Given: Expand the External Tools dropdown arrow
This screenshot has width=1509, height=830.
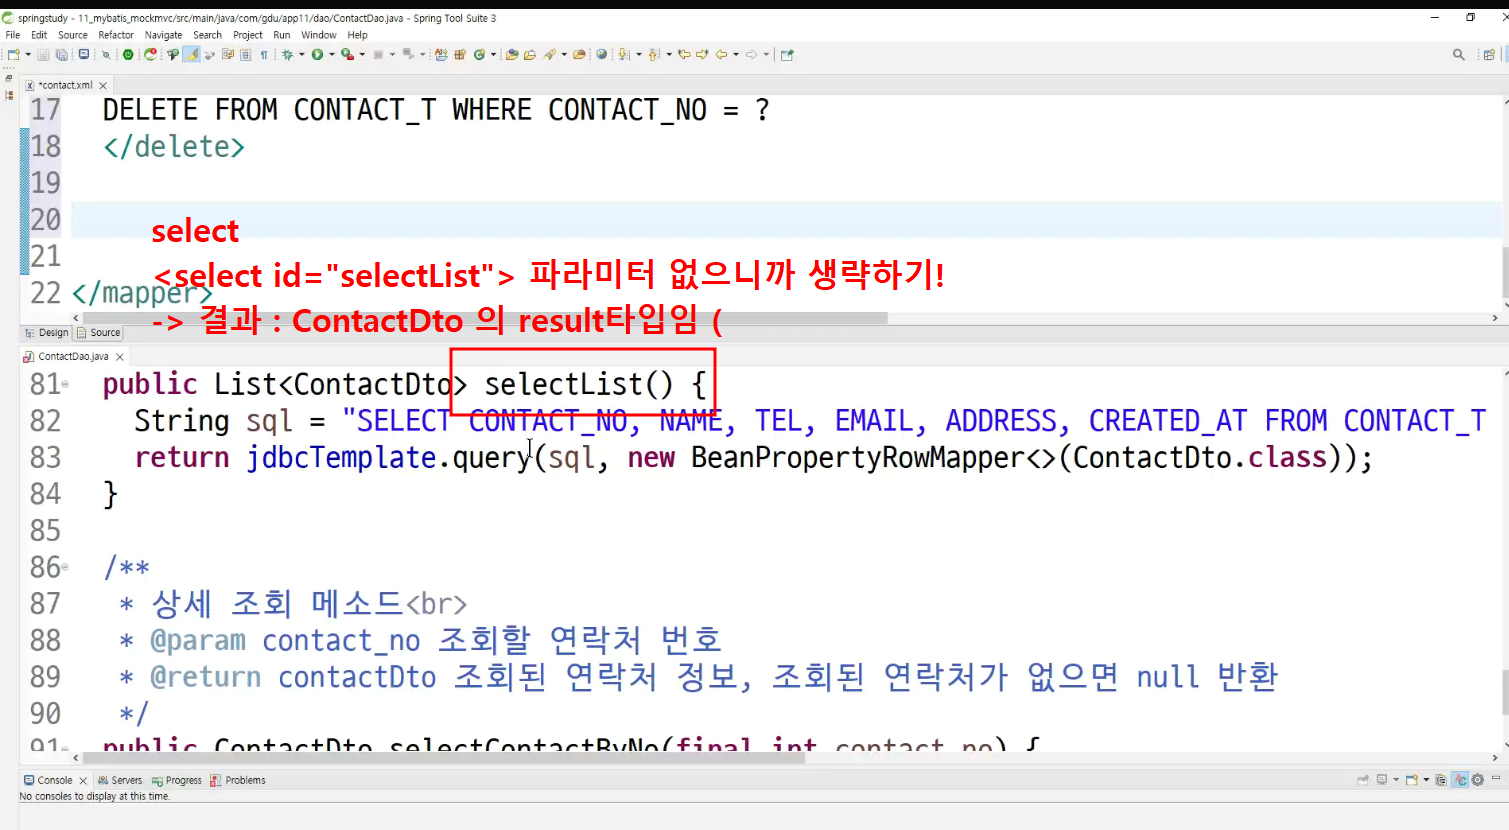Looking at the screenshot, I should coord(362,55).
